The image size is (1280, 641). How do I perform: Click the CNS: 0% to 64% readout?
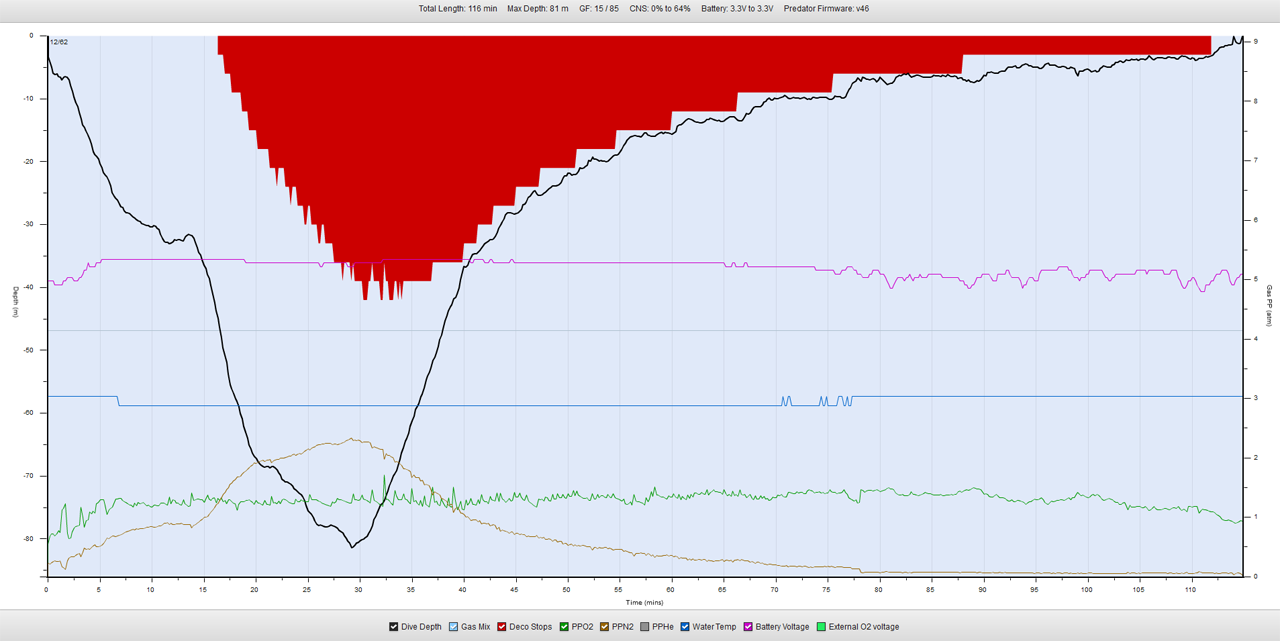(659, 8)
